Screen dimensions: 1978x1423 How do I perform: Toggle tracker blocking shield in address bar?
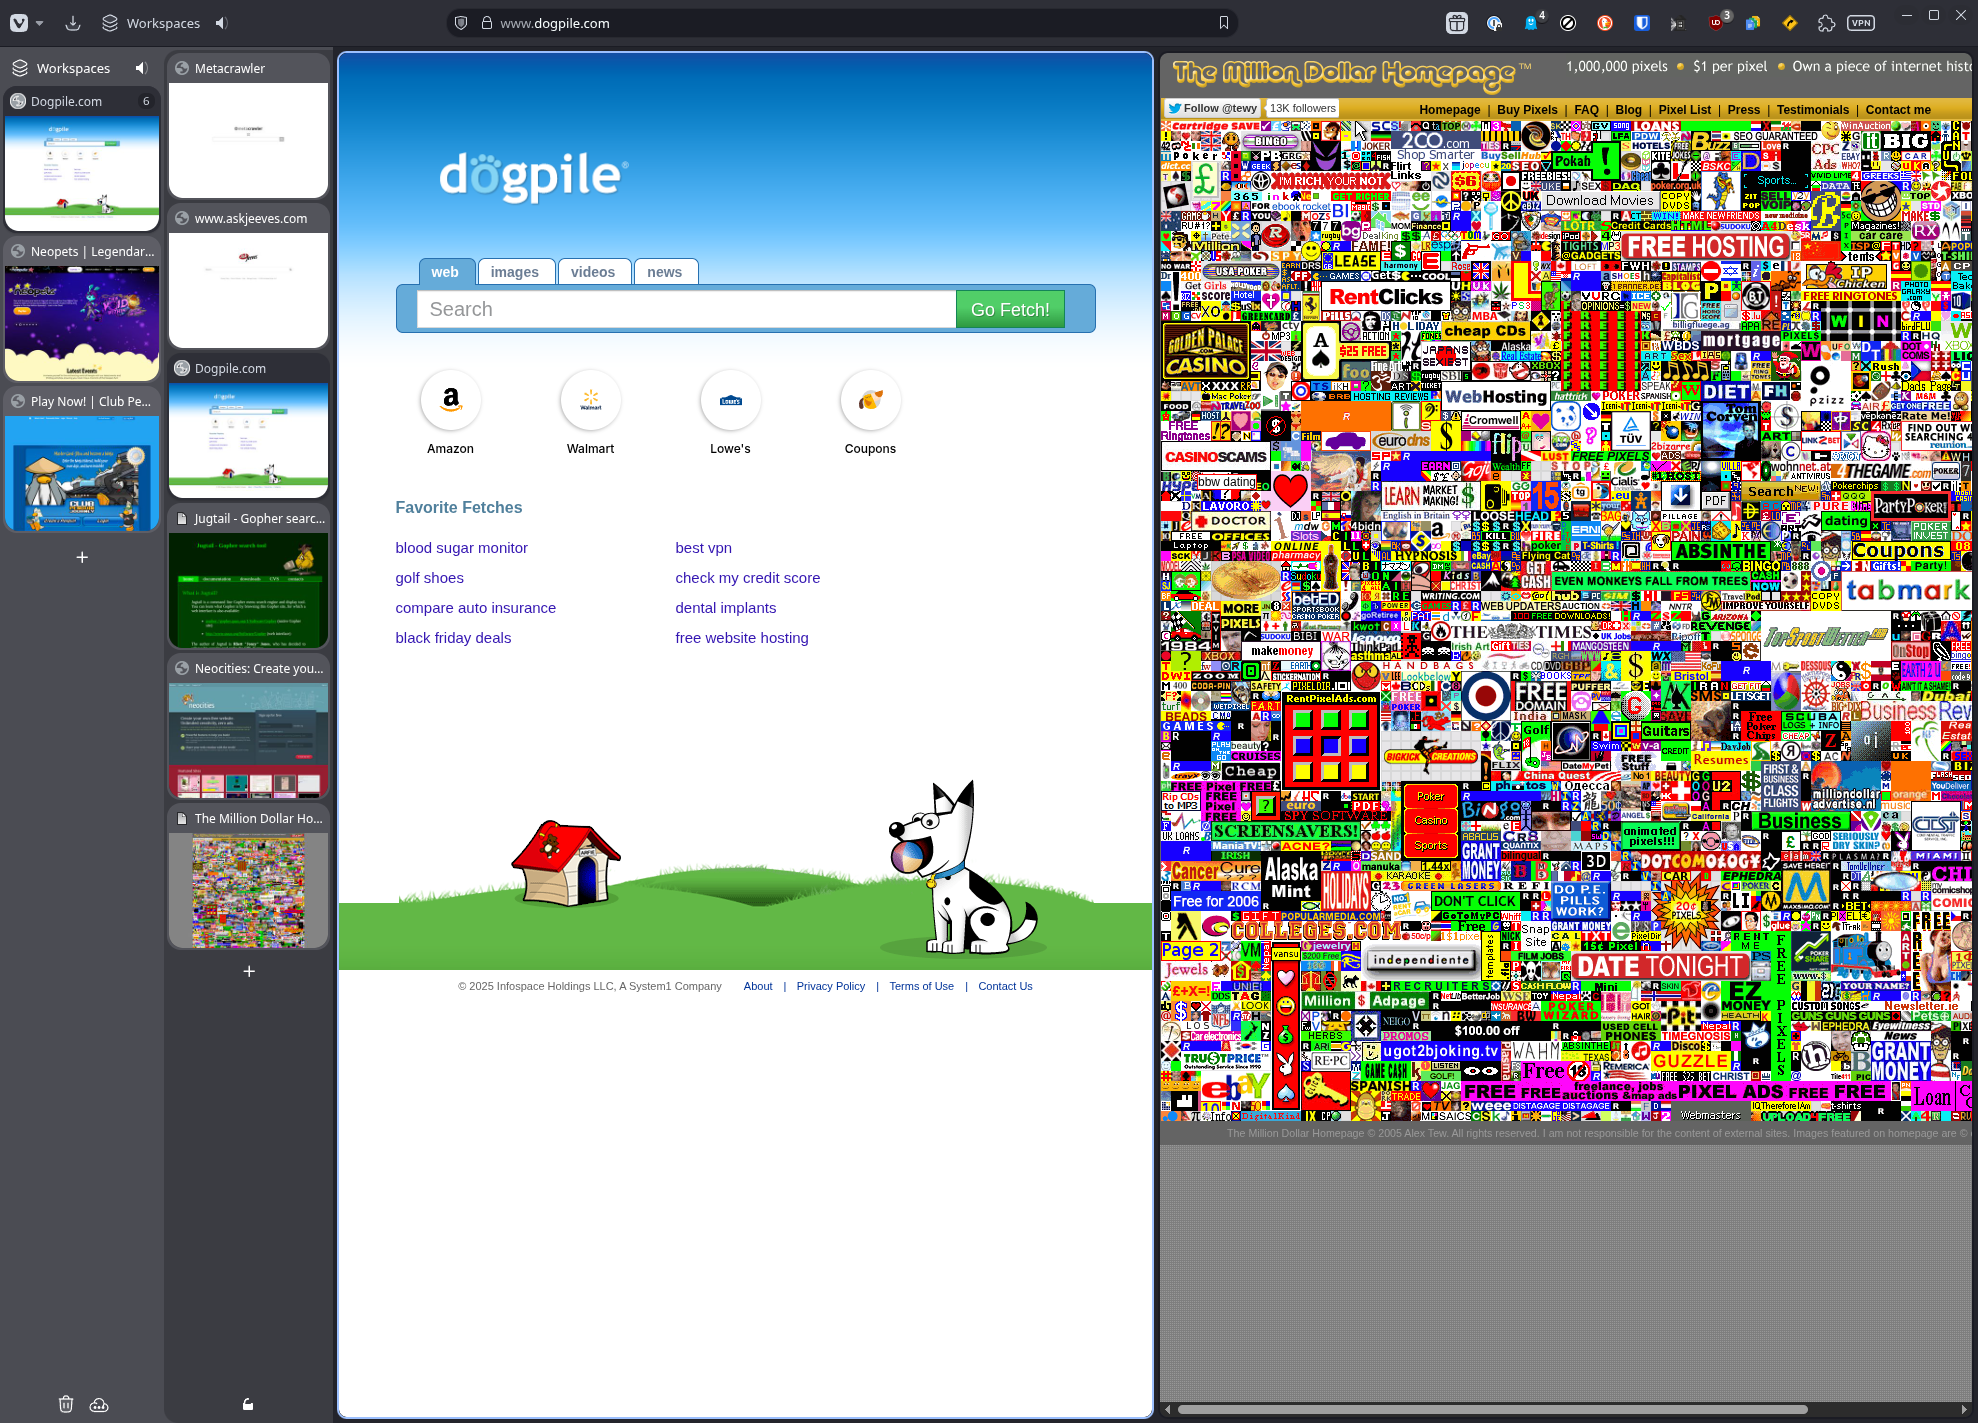click(x=461, y=23)
